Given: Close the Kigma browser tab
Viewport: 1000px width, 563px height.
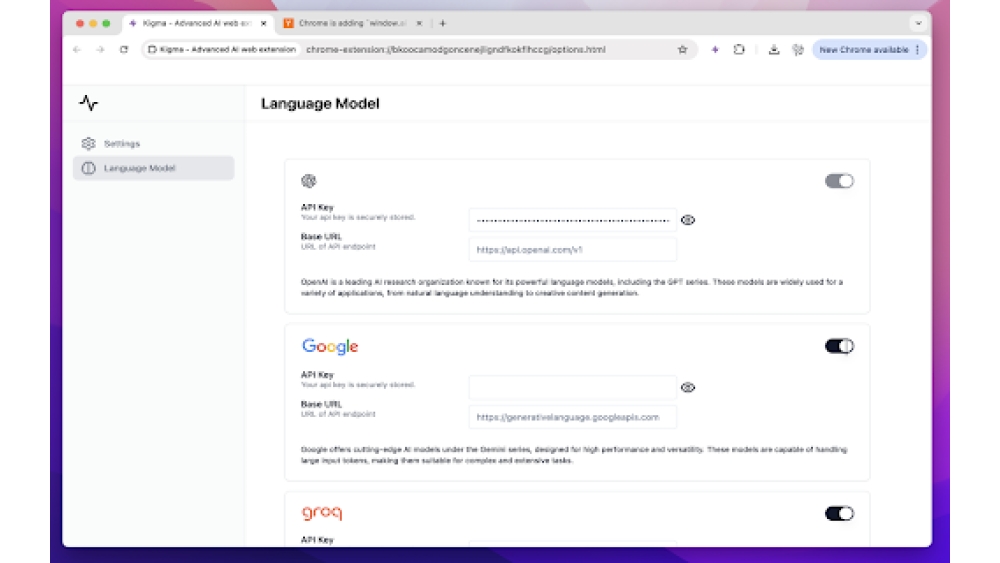Looking at the screenshot, I should point(263,24).
